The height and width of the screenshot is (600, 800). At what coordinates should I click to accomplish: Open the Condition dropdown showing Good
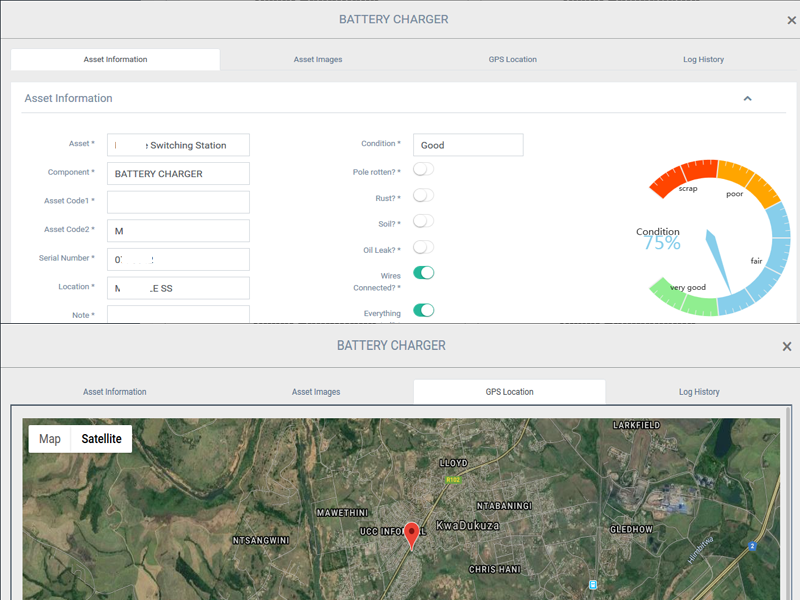tap(468, 145)
